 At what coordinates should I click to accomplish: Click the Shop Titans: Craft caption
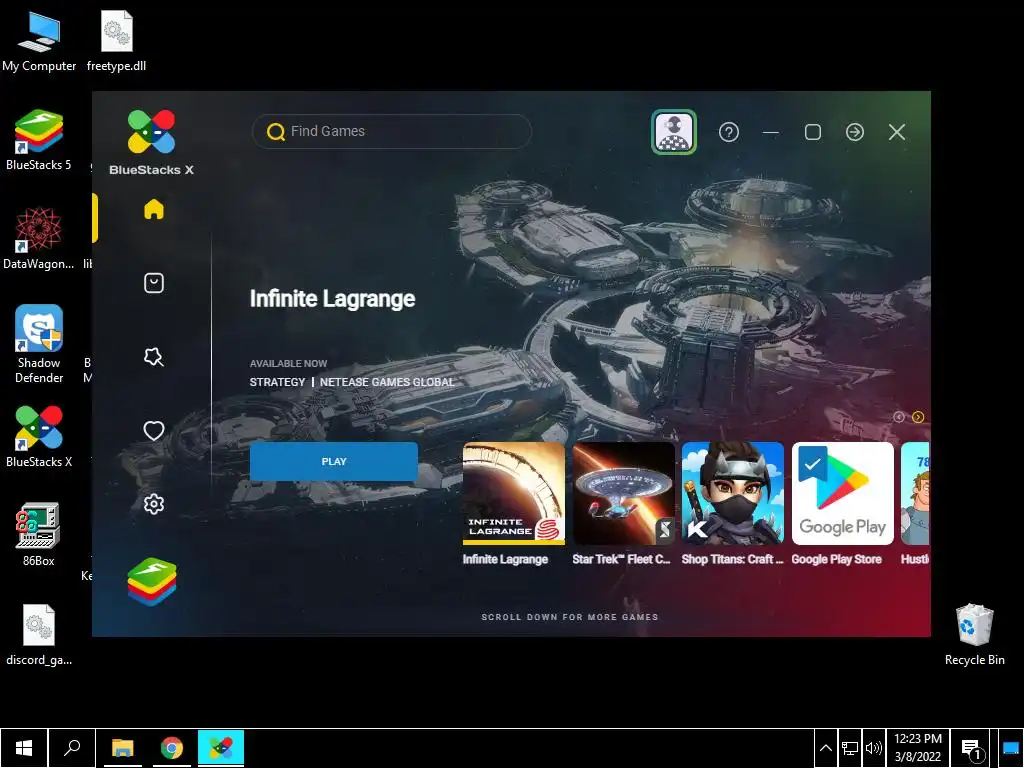tap(732, 559)
